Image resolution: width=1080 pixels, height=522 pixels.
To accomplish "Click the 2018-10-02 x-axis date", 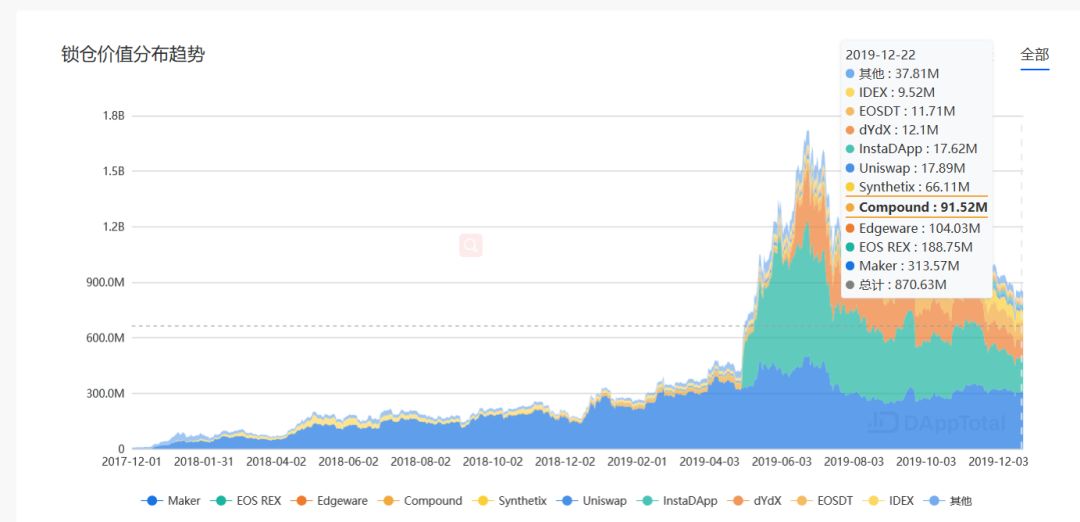I will 492,461.
